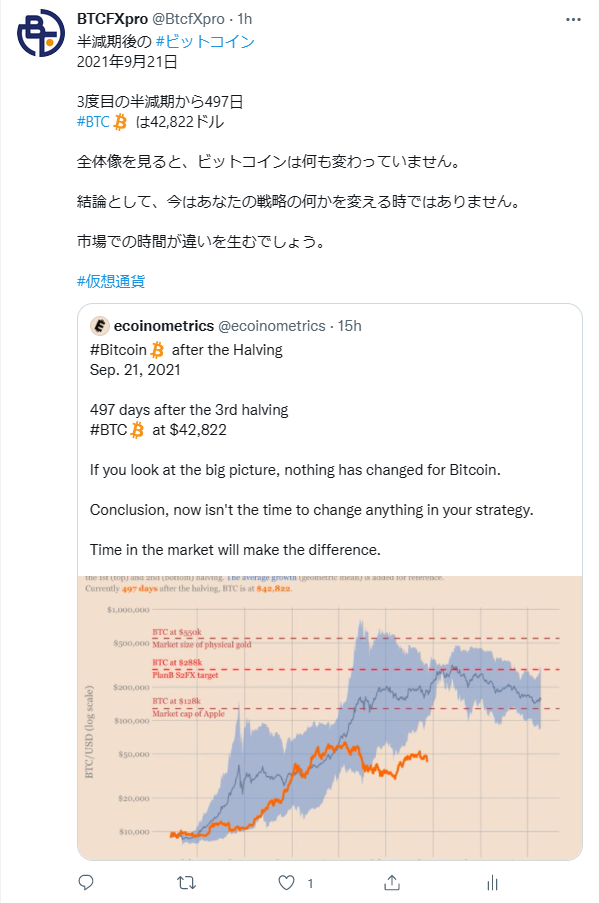Open the three-dot more options menu

573,20
